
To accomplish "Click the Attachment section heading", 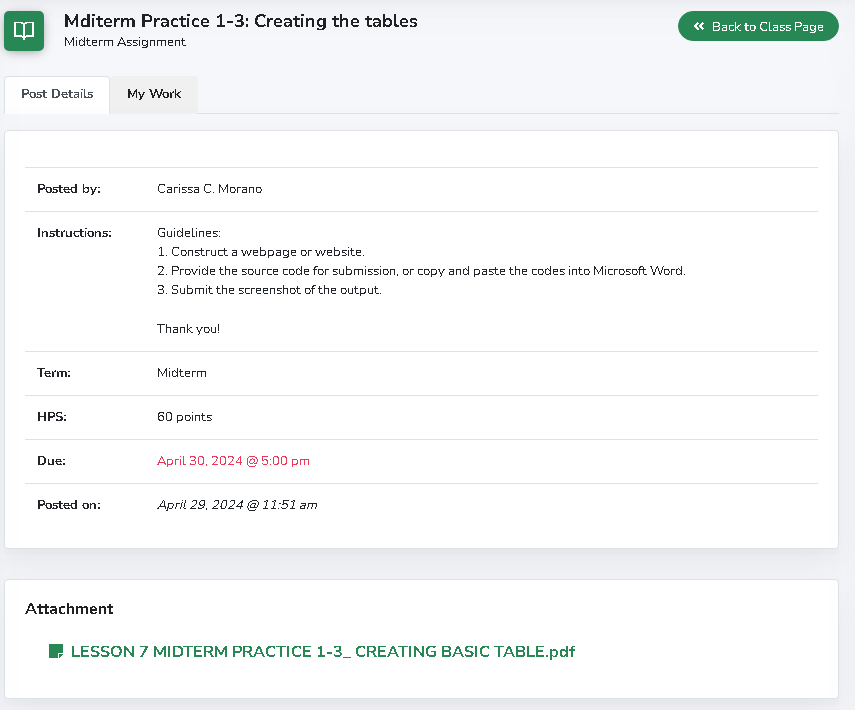I will (x=69, y=609).
